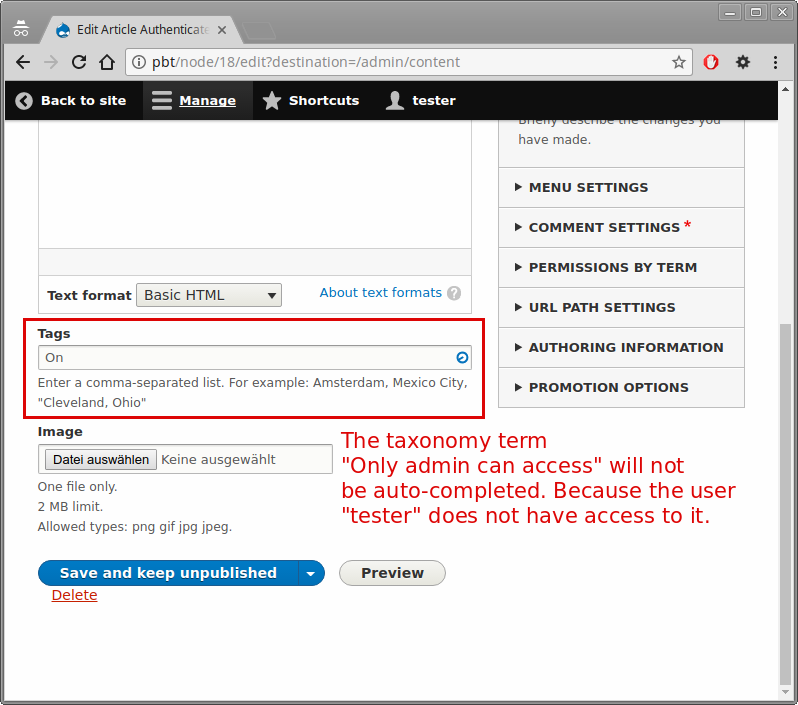Click into the Tags input field
Viewport: 798px width, 705px height.
245,358
